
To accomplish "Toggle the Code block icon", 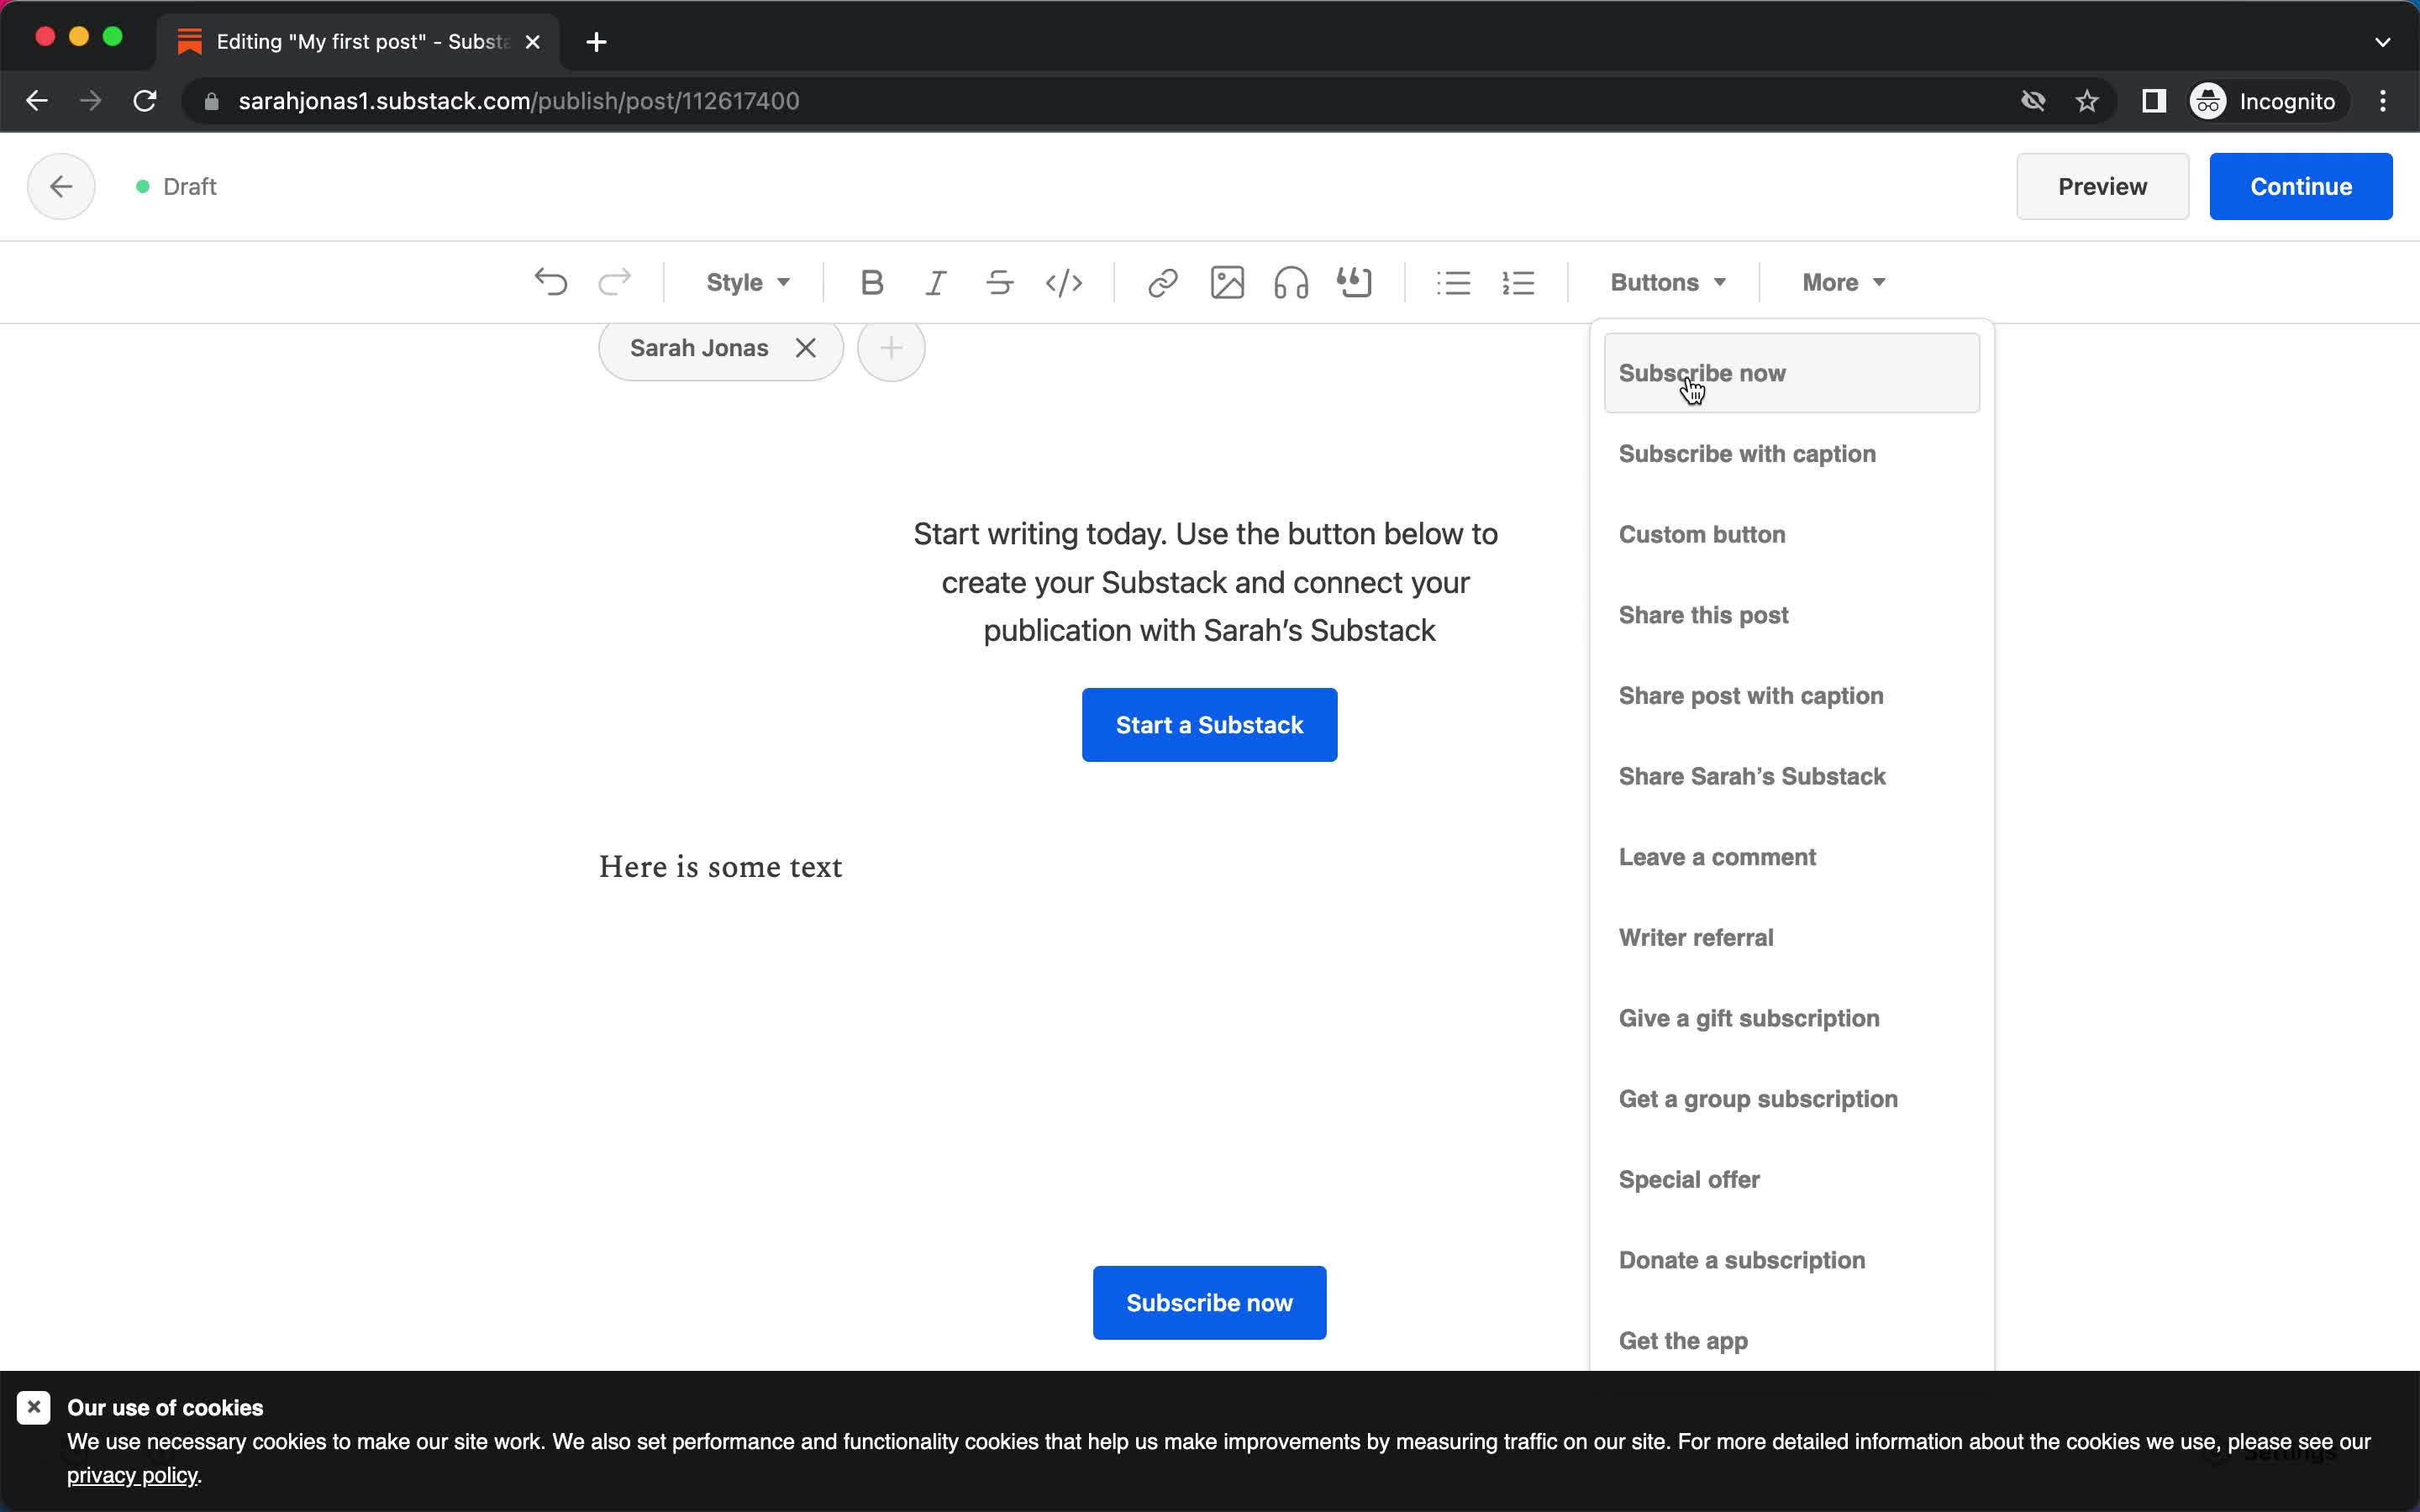I will pos(1063,282).
